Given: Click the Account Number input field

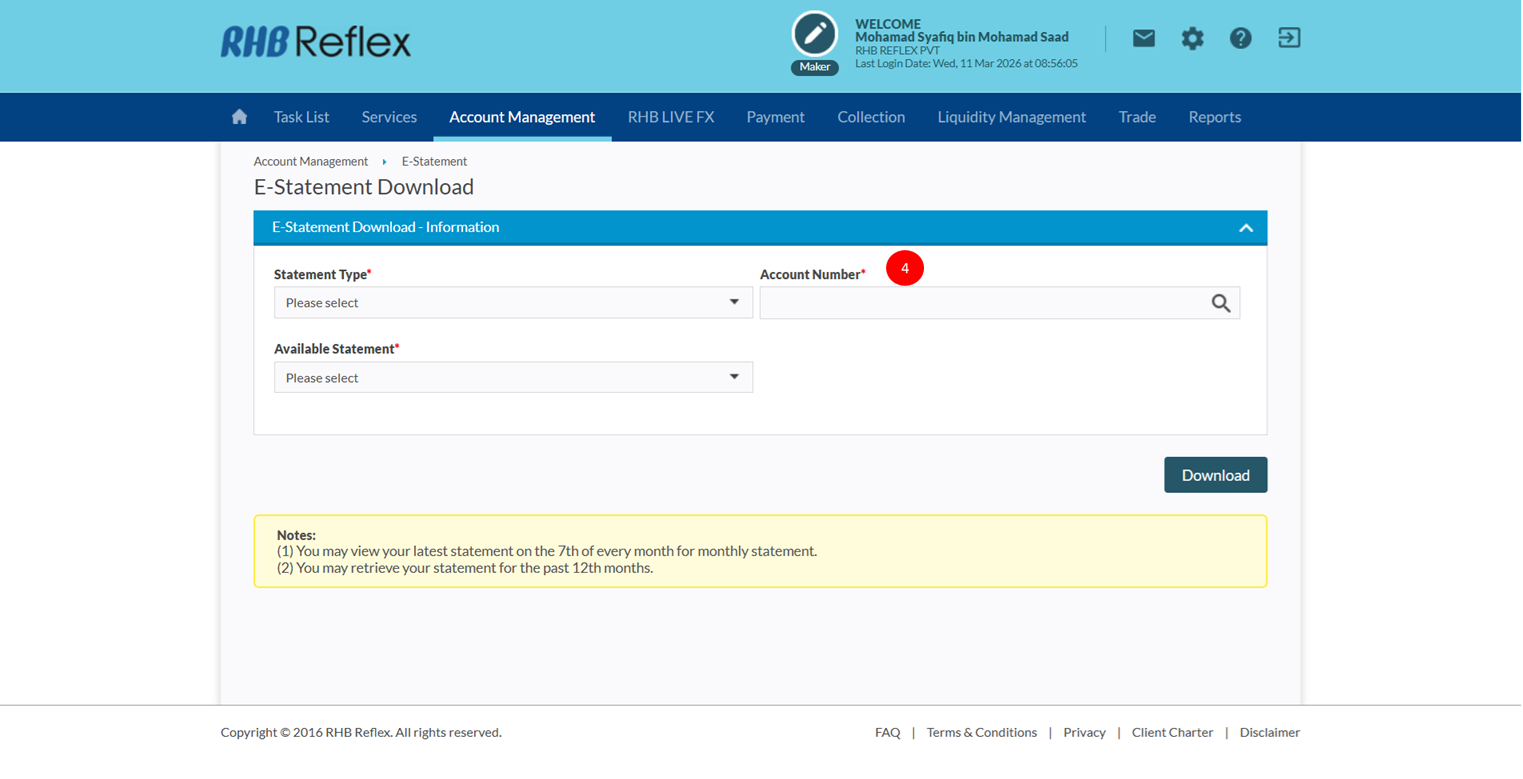Looking at the screenshot, I should (x=980, y=303).
